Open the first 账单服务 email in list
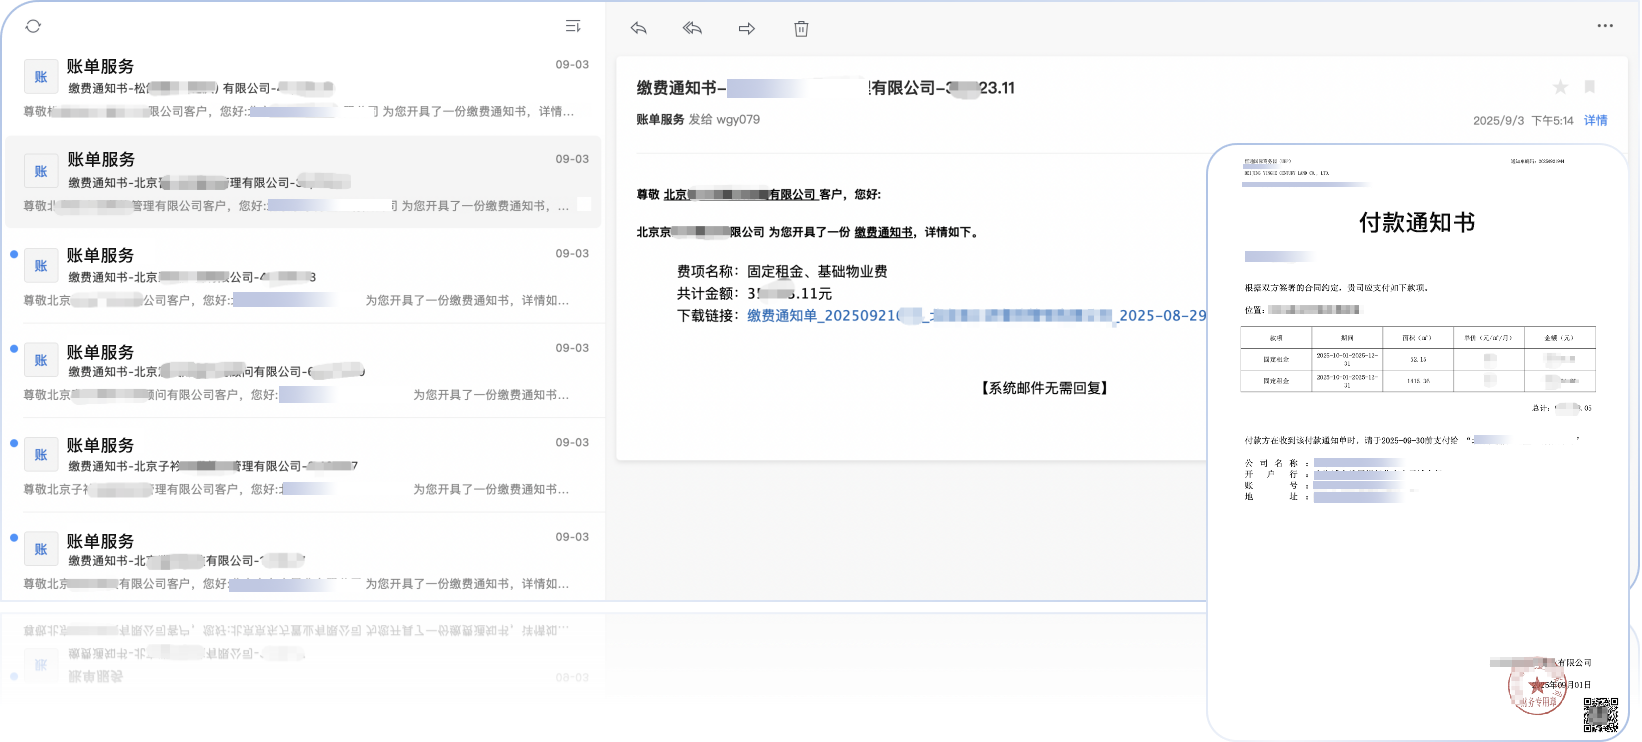The width and height of the screenshot is (1642, 742). [x=300, y=88]
